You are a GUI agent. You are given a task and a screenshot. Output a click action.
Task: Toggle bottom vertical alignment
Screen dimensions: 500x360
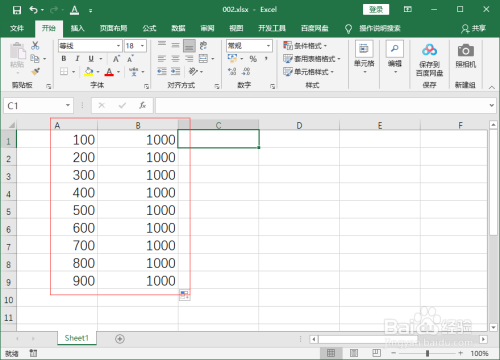pyautogui.click(x=189, y=45)
